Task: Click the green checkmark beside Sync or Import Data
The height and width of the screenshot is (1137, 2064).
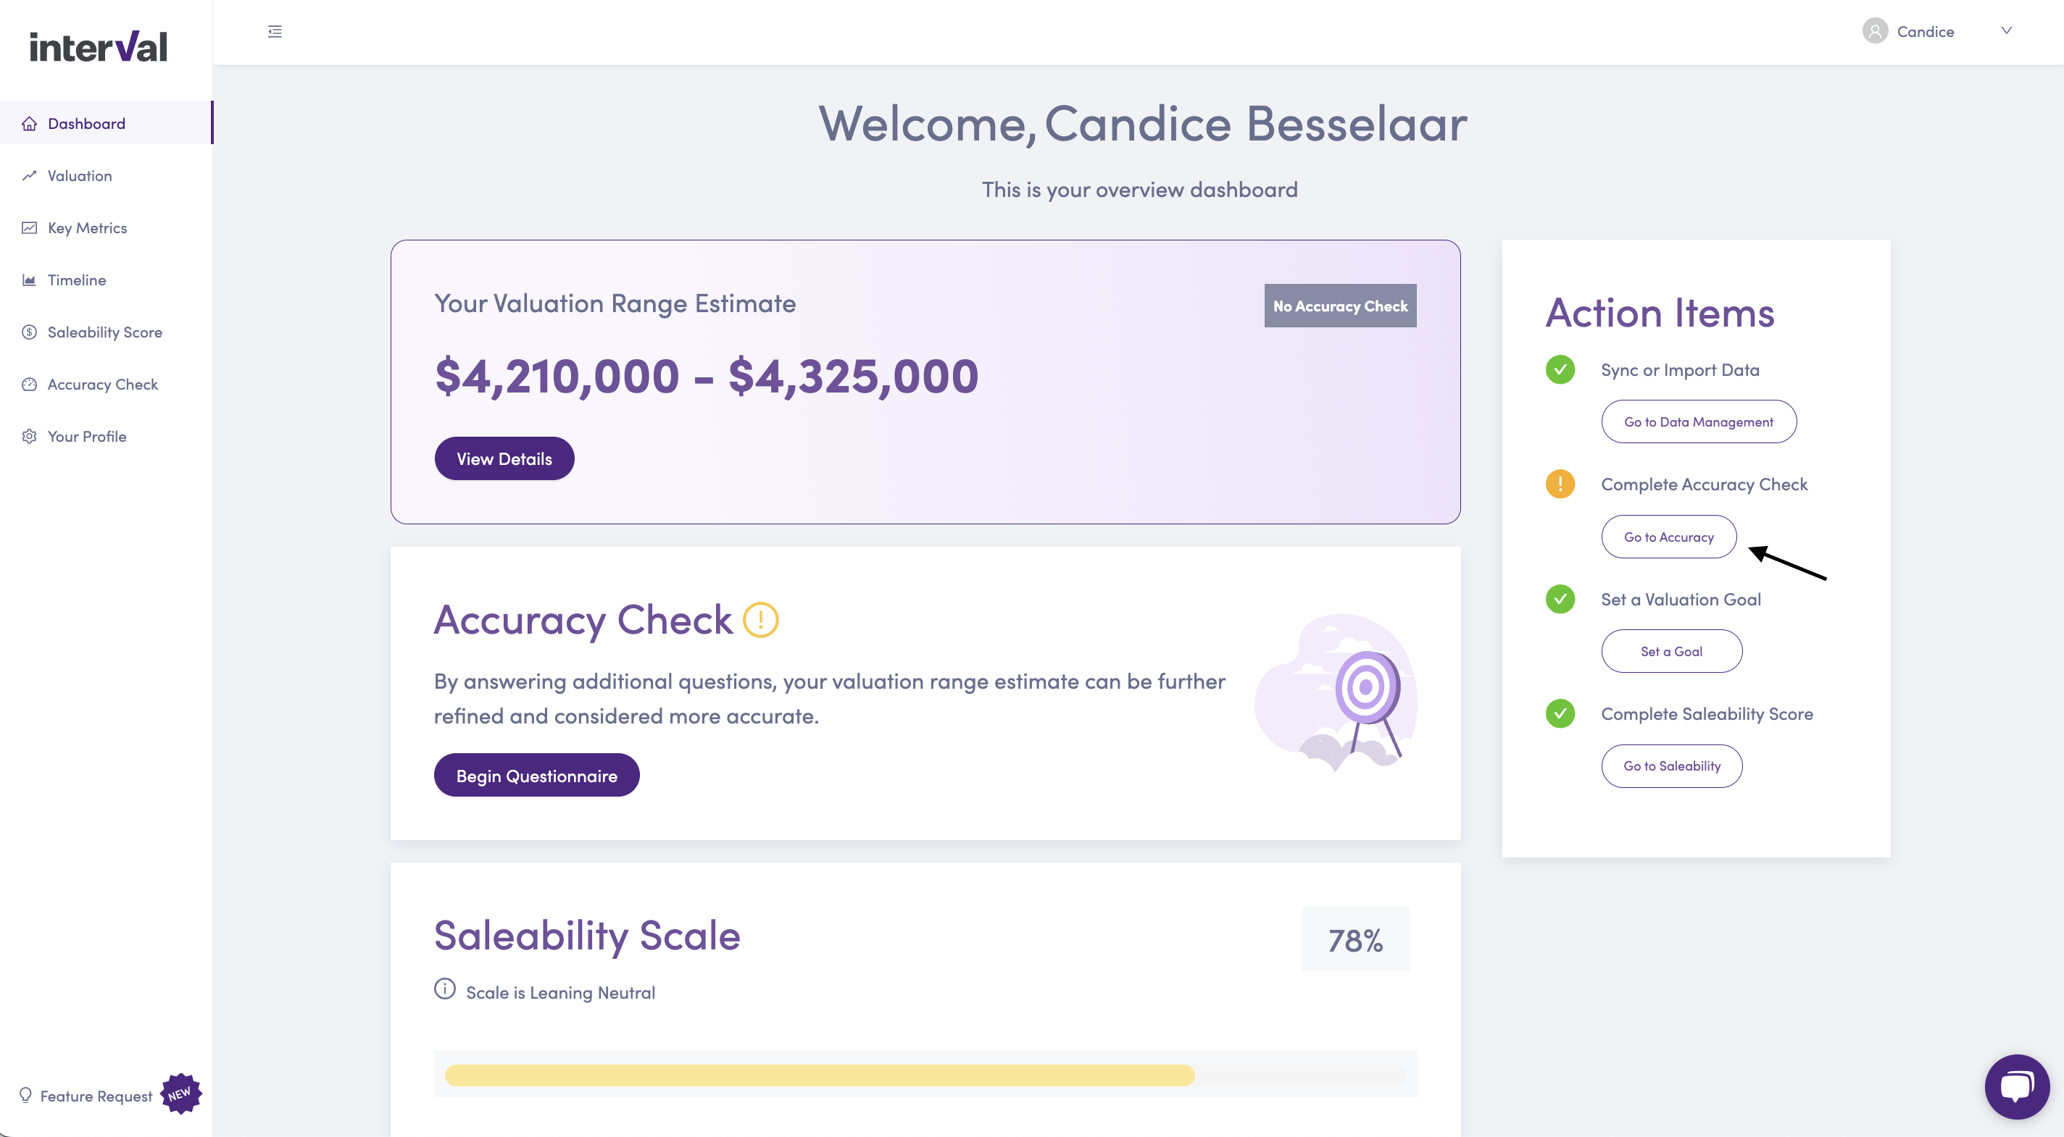Action: 1560,369
